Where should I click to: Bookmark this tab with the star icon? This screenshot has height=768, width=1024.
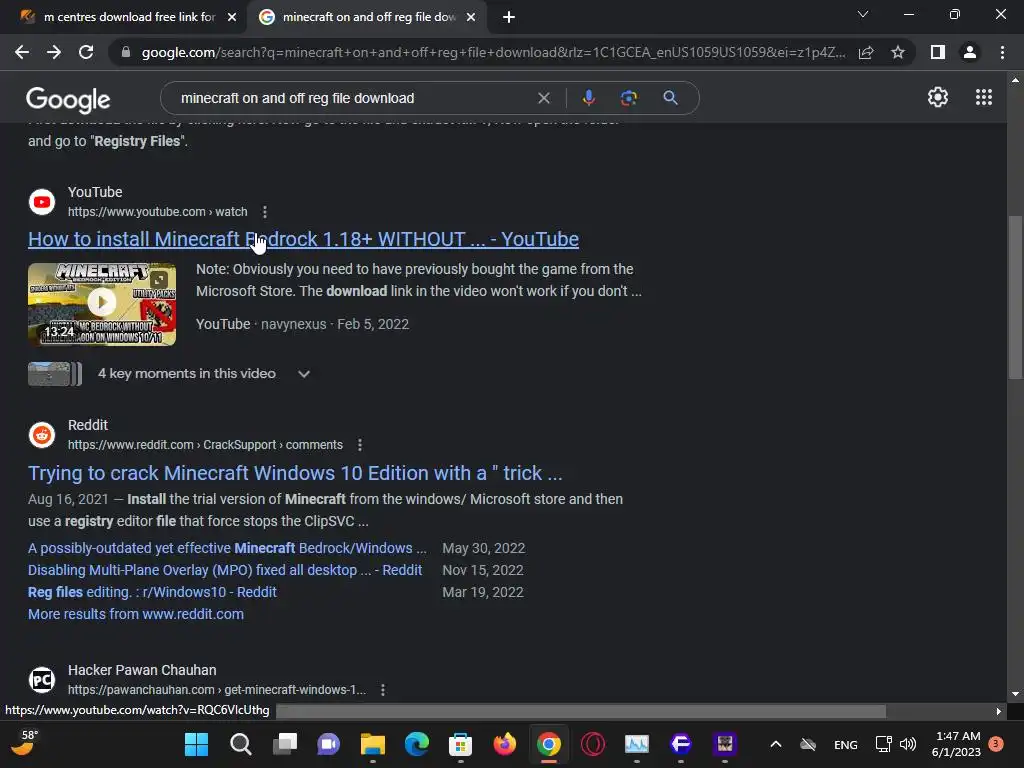click(898, 52)
